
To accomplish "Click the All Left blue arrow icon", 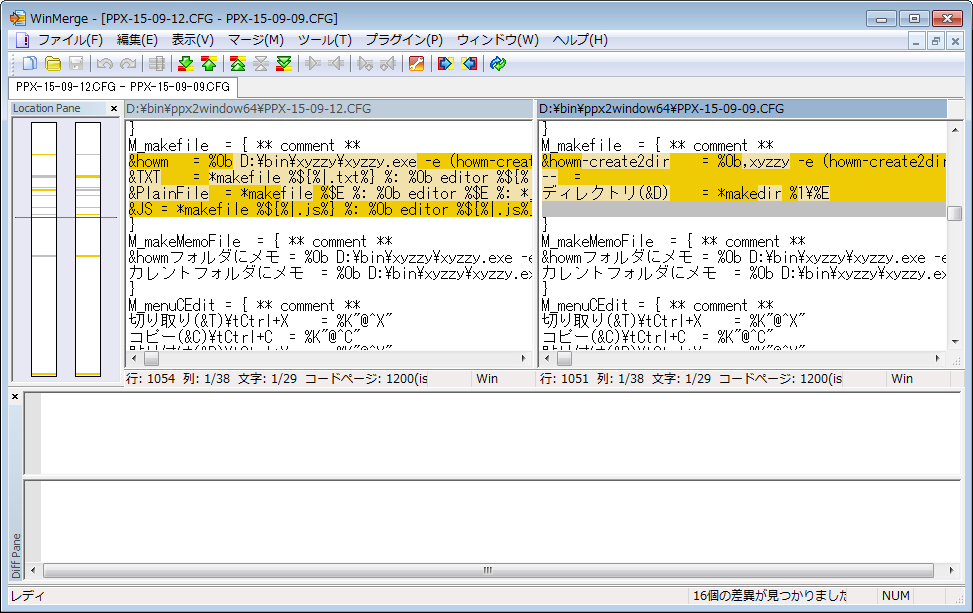I will (469, 63).
